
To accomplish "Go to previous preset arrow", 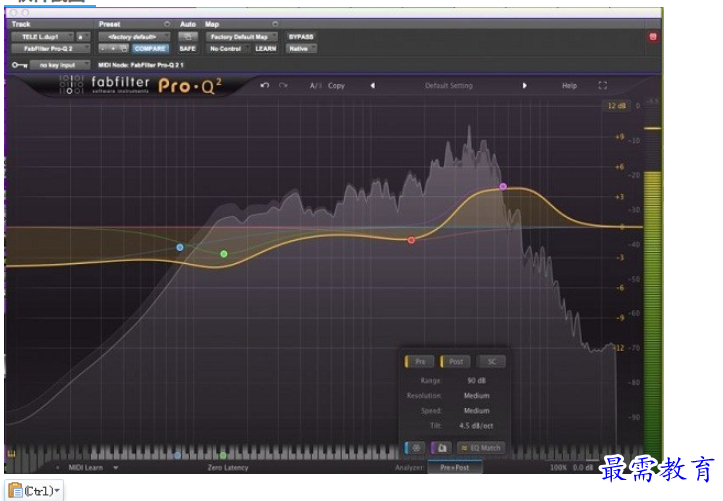I will [x=373, y=85].
